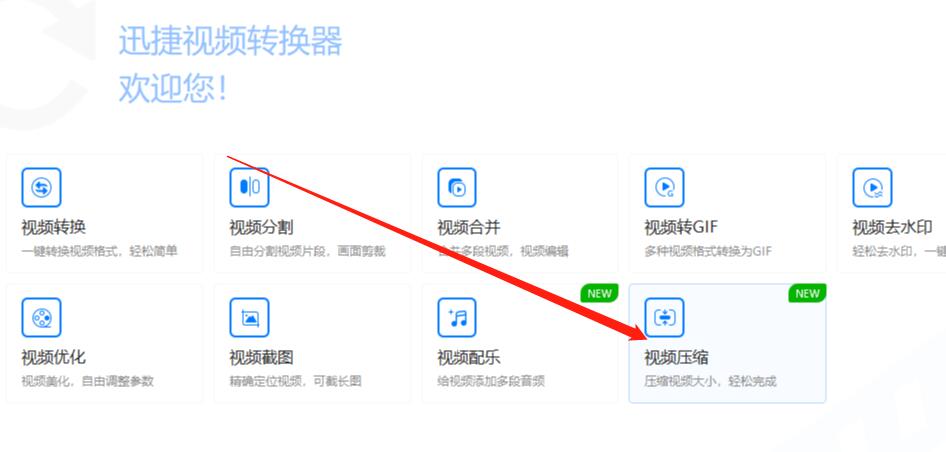Viewport: 946px width, 452px height.
Task: Click NEW badge on 视频压缩 card
Action: click(806, 293)
